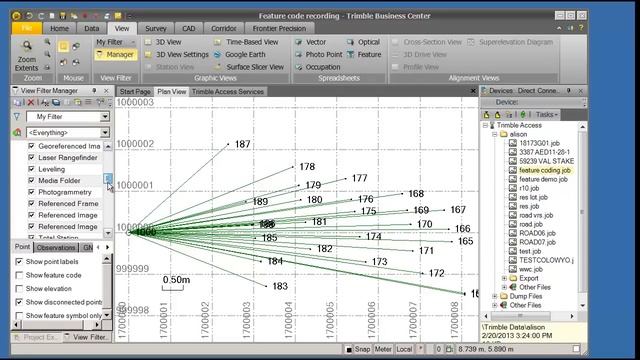Click the red X delete filter icon

pos(30,102)
